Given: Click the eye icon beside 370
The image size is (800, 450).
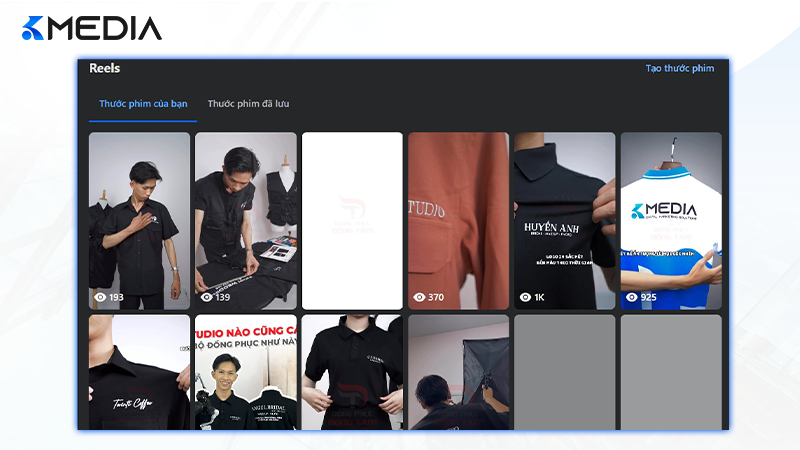Looking at the screenshot, I should [x=419, y=297].
